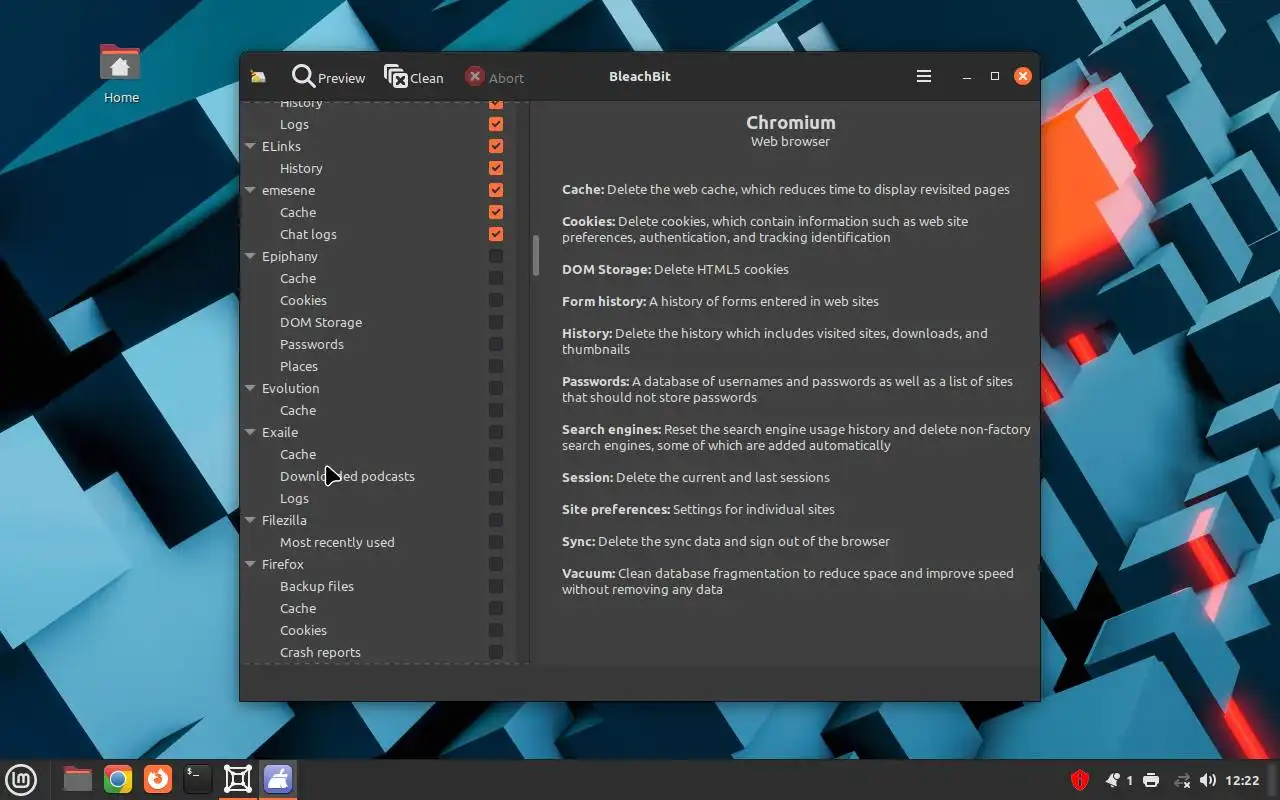Select the Epiphany row label
Screen dimensions: 1280x800
coord(290,256)
